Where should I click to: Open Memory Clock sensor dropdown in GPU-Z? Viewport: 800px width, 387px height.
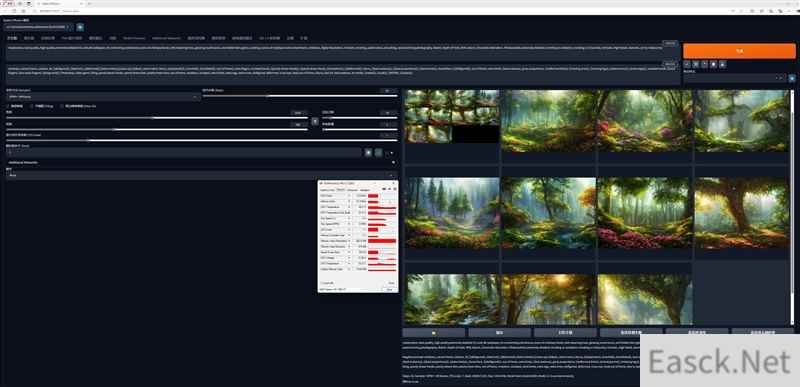(349, 201)
